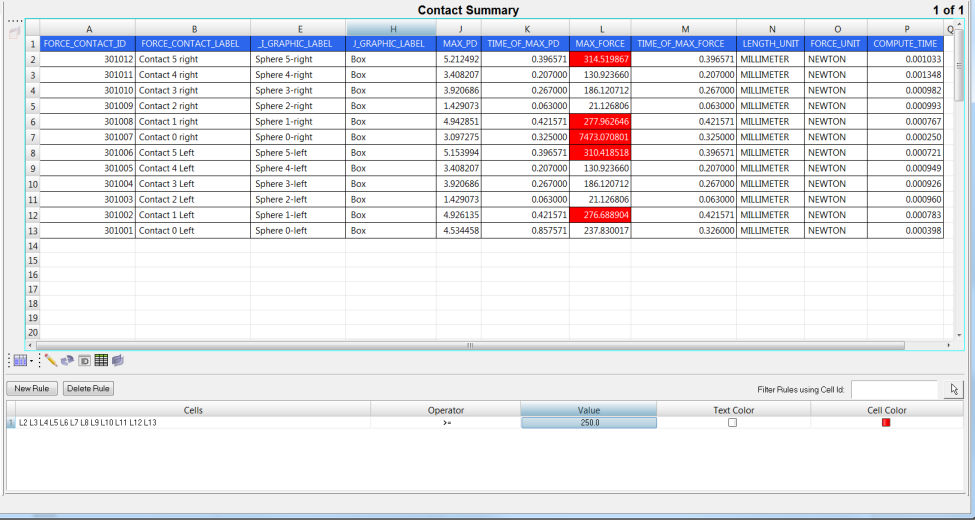Focus the Filter Rules using Cell Id field
Screen dimensions: 975x520
(894, 389)
